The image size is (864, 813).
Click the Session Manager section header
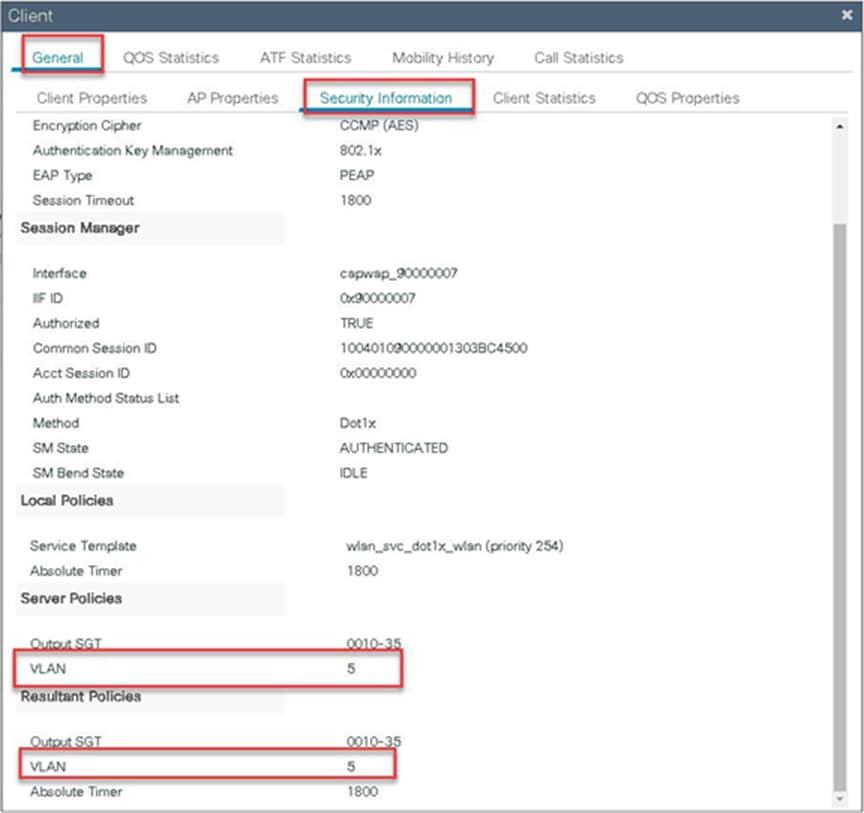pyautogui.click(x=80, y=228)
